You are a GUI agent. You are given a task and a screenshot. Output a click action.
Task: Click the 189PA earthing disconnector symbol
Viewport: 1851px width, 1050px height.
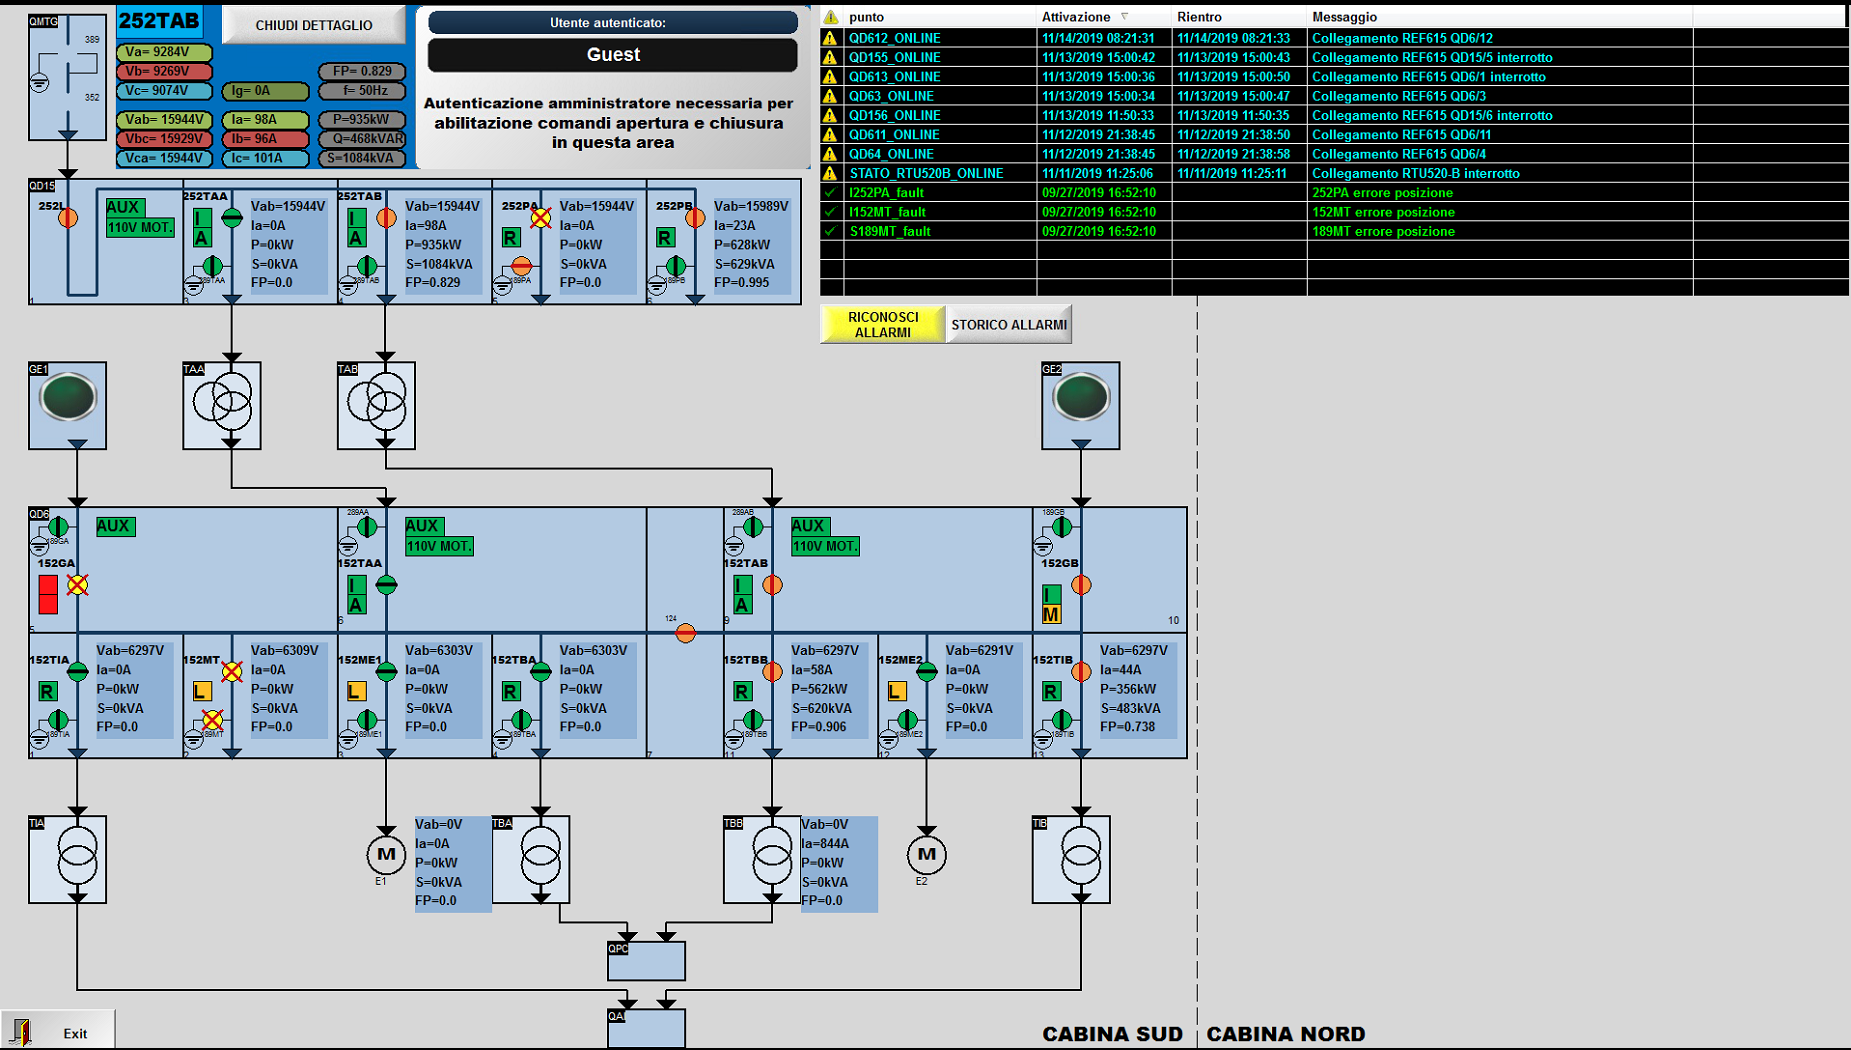521,266
